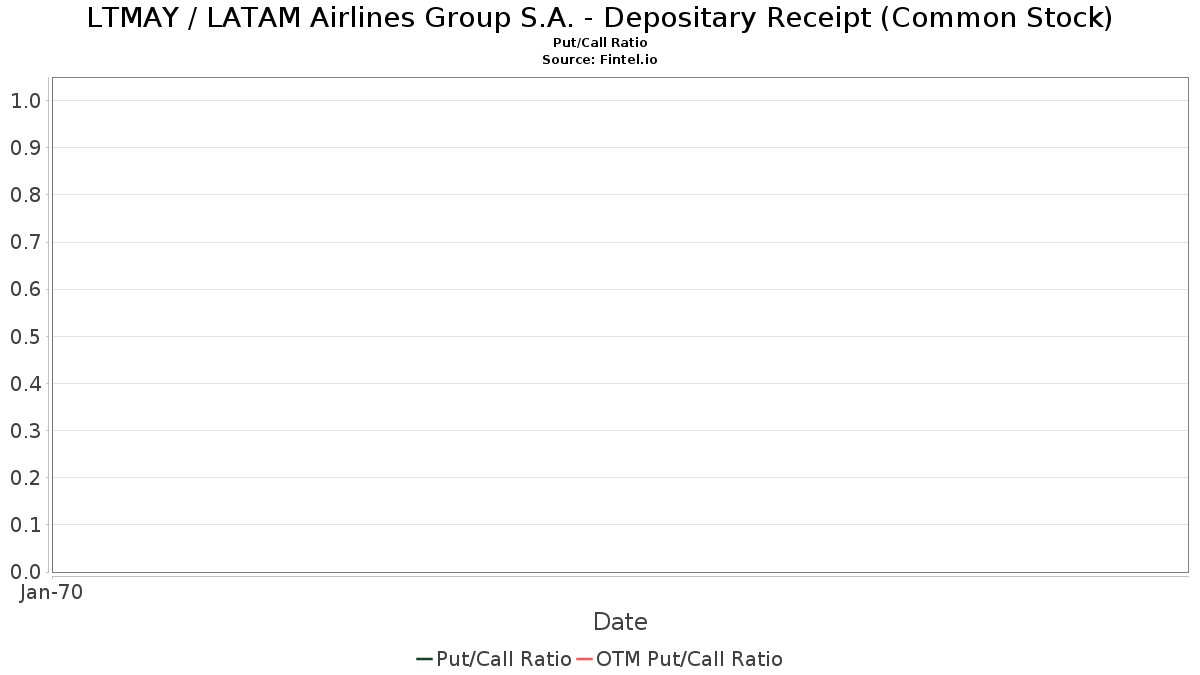Click the 0.0 y-axis tick label
This screenshot has height=675, width=1200.
pyautogui.click(x=25, y=572)
